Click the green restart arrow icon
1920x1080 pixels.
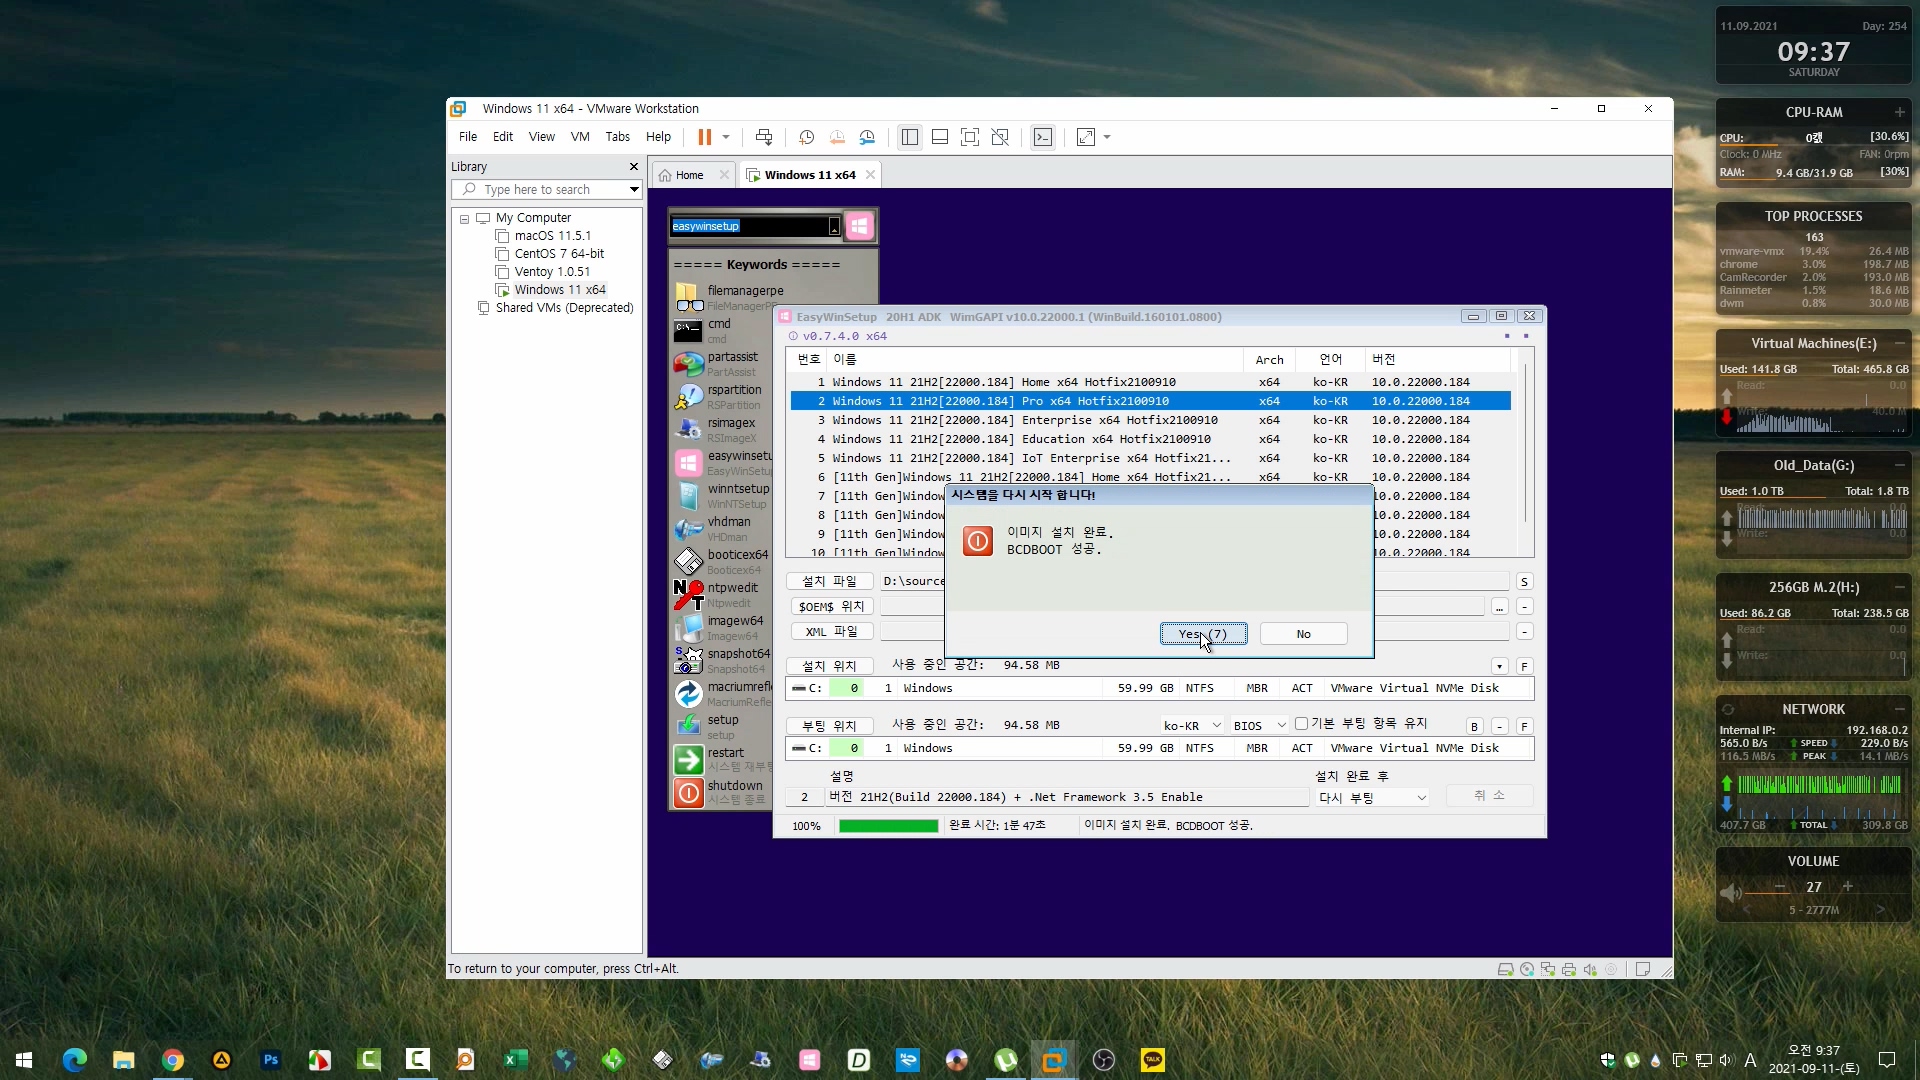coord(688,760)
